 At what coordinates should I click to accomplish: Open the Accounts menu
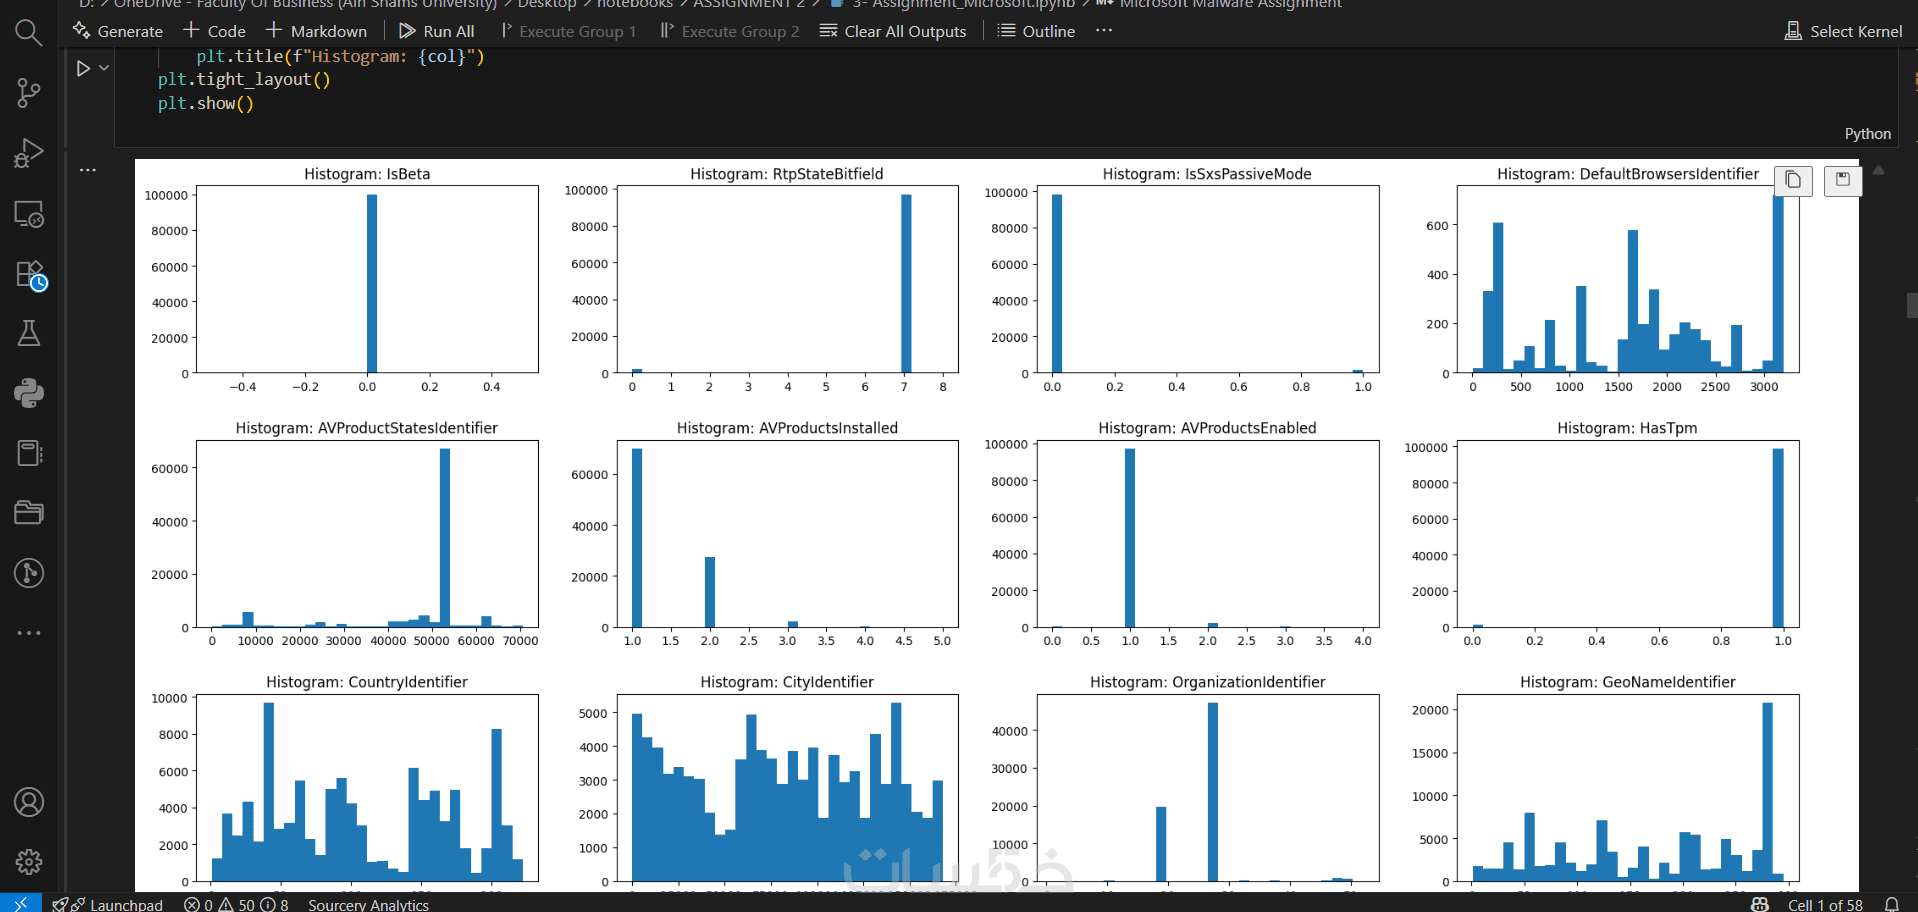tap(29, 802)
